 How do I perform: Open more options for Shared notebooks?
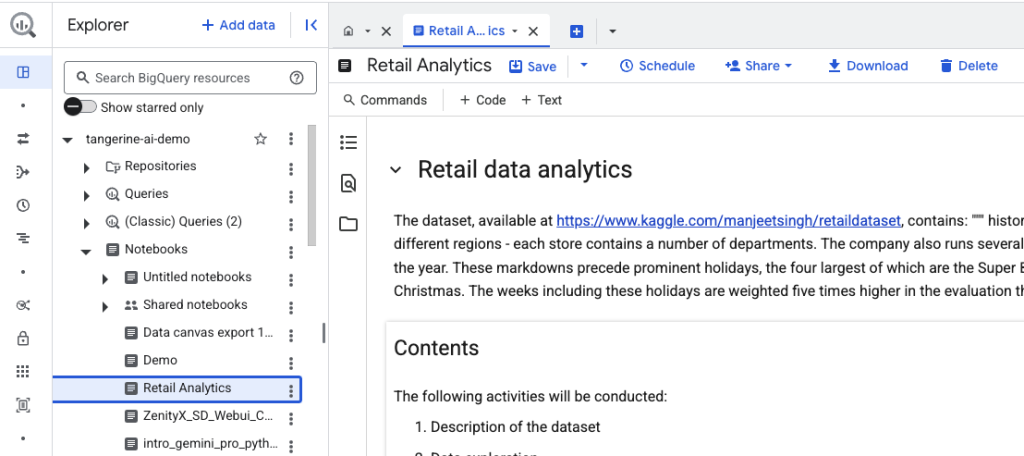(x=291, y=307)
